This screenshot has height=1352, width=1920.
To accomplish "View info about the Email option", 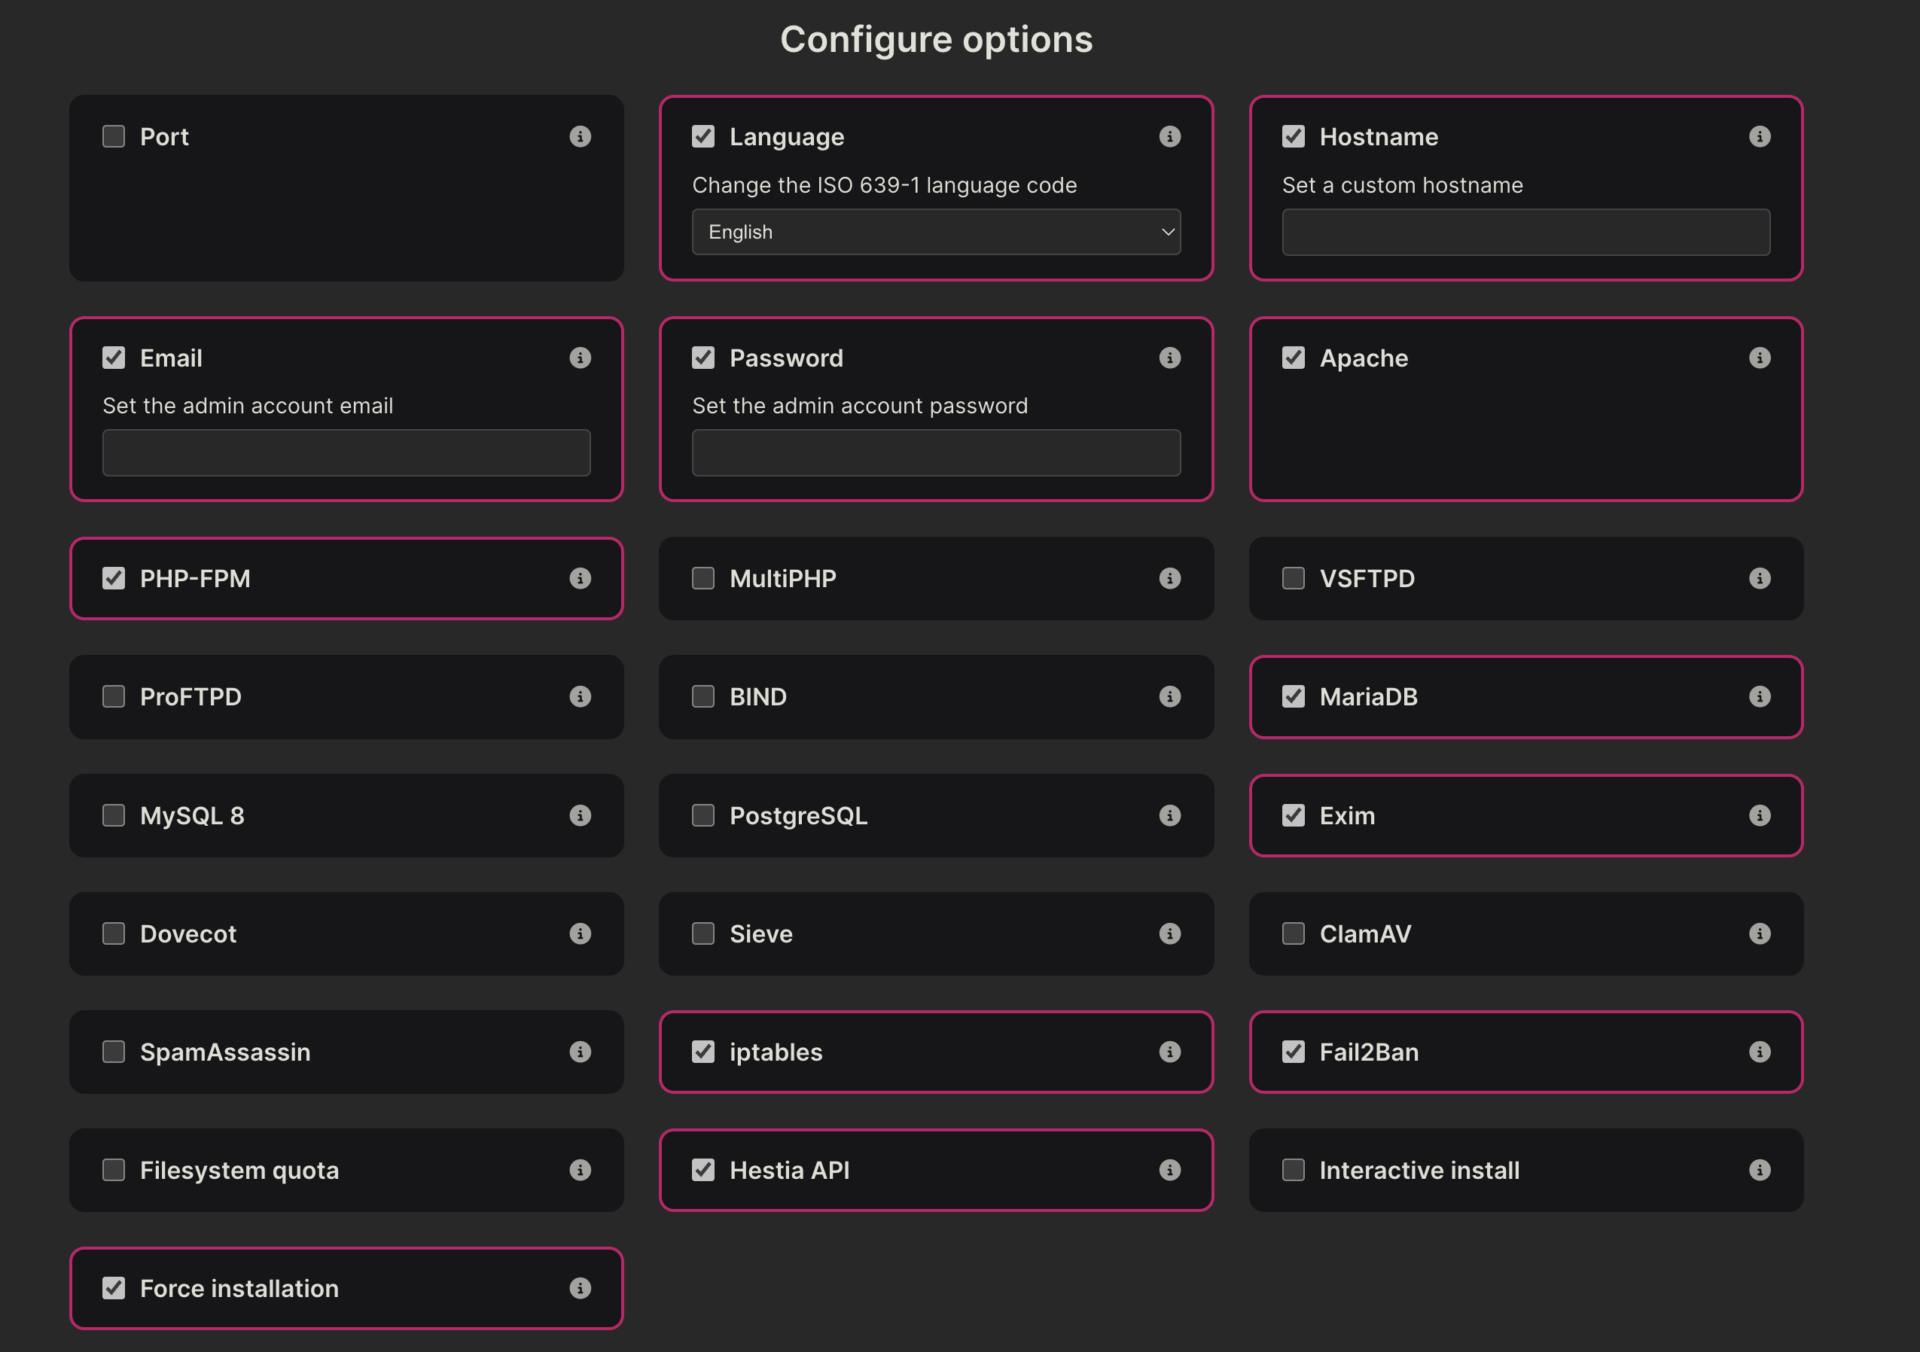I will click(580, 357).
